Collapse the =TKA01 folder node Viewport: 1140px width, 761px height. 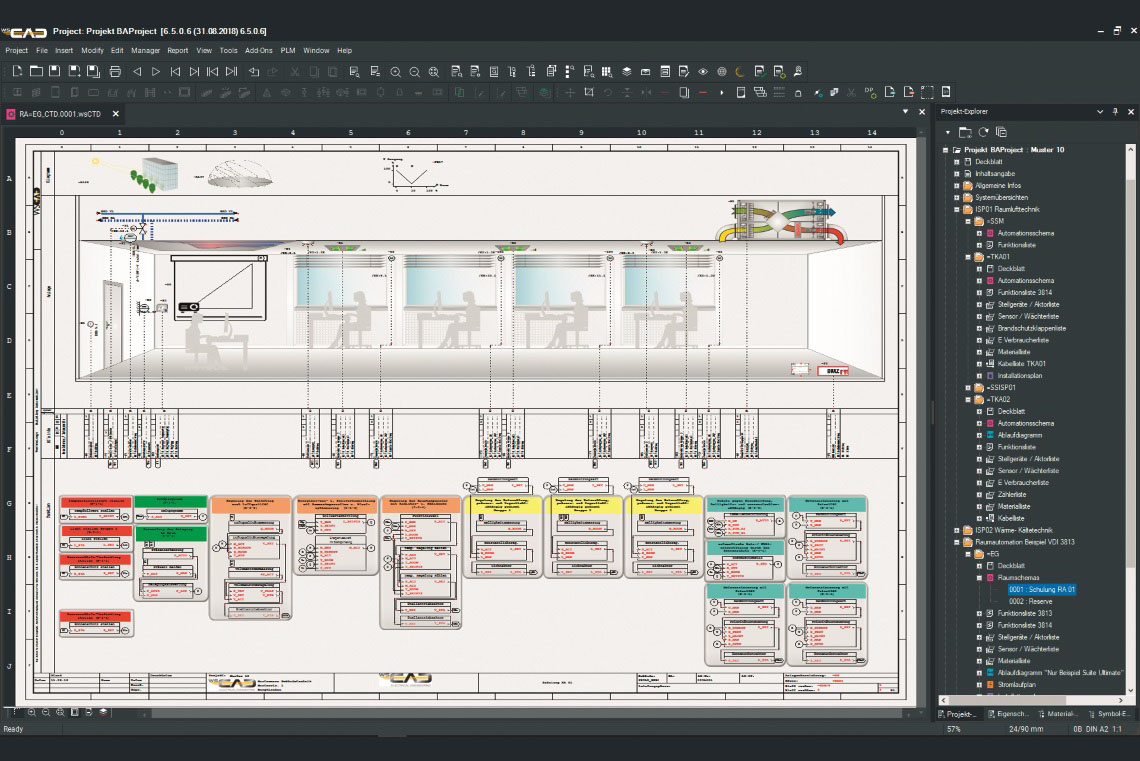pyautogui.click(x=968, y=257)
